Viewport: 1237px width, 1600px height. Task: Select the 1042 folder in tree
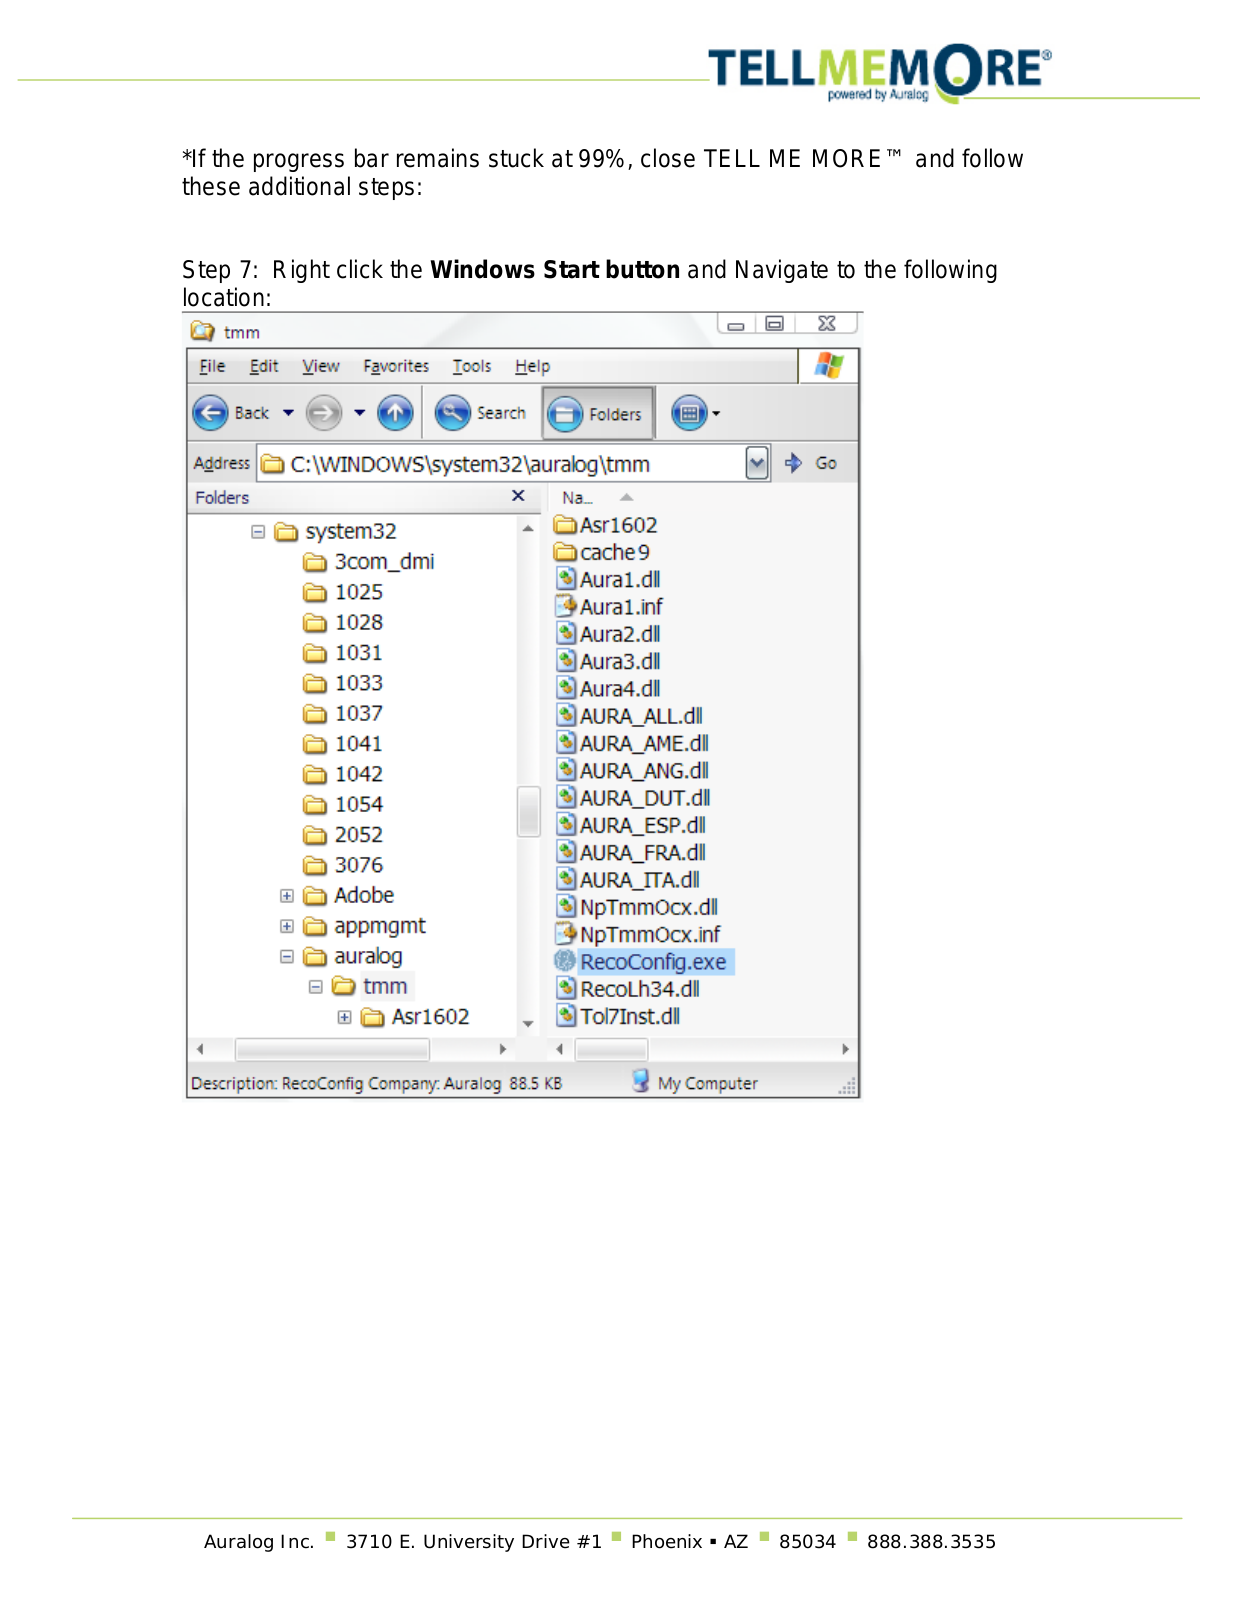(x=344, y=774)
